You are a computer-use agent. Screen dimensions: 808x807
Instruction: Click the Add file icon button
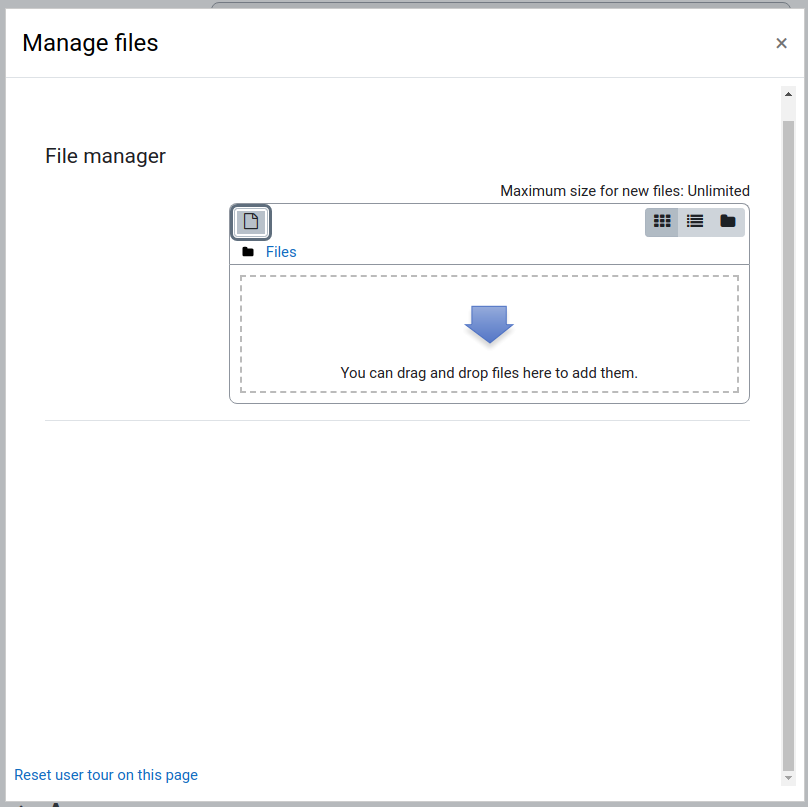(x=250, y=222)
